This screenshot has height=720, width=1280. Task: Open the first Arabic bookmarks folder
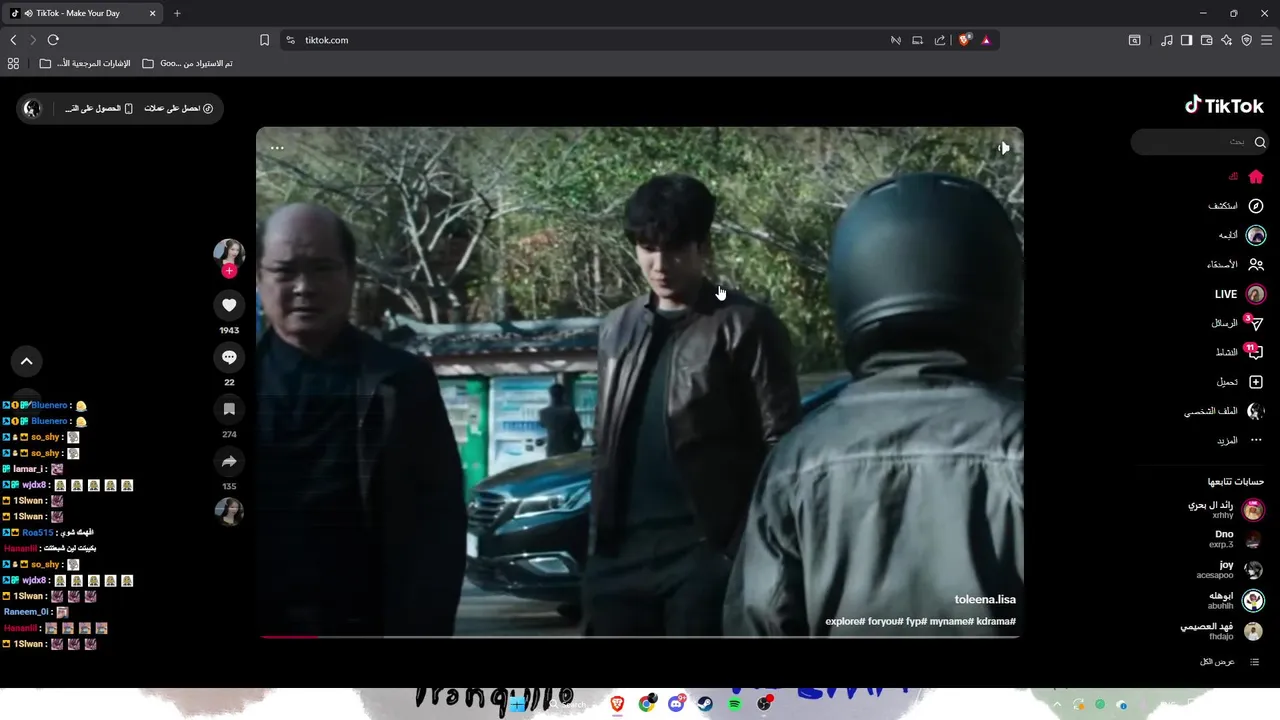pos(85,63)
